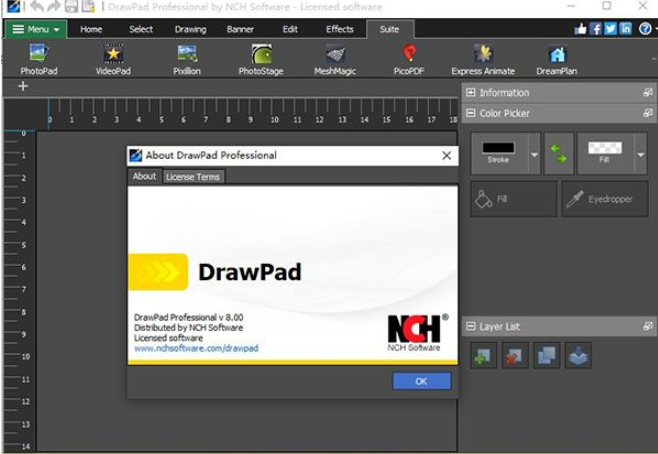Duplicate layer icon in Layer List

546,355
